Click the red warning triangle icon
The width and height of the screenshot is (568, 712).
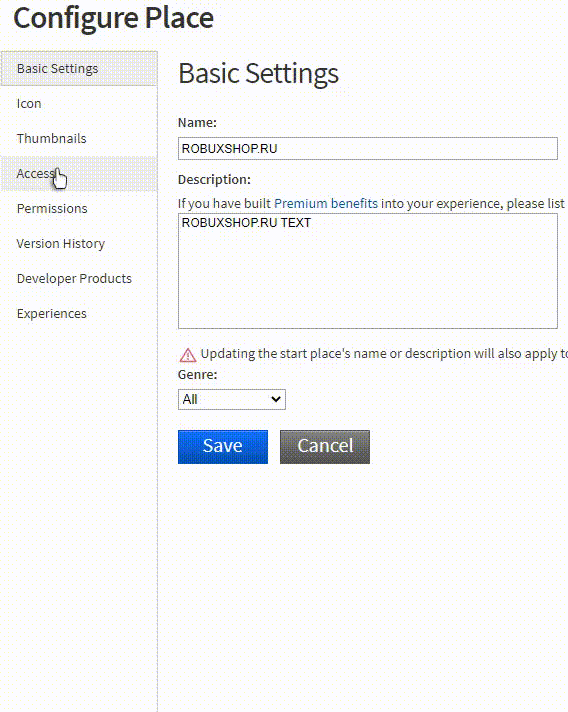pyautogui.click(x=188, y=355)
